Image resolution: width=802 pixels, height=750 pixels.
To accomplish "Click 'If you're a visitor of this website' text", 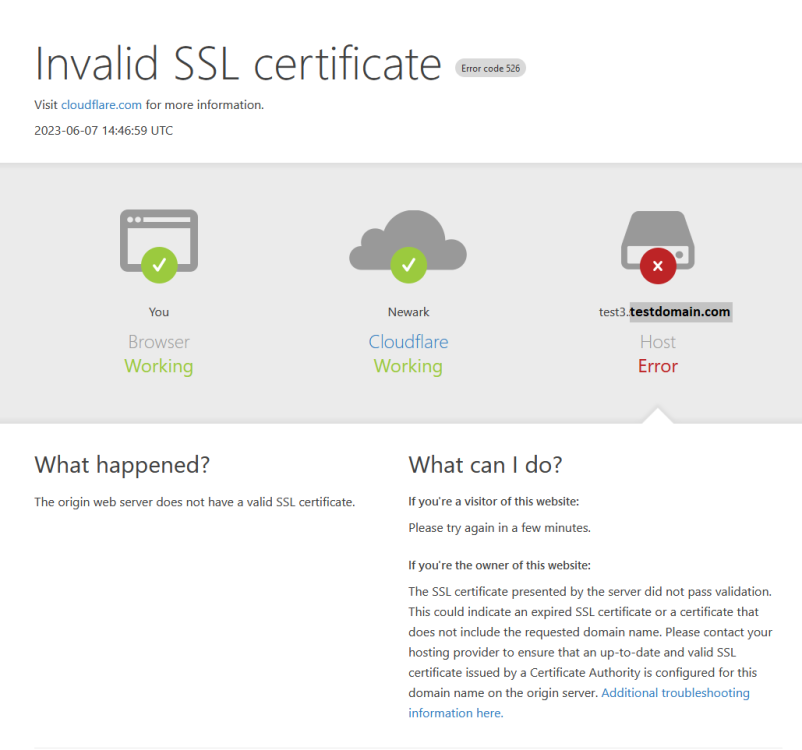I will tap(494, 501).
